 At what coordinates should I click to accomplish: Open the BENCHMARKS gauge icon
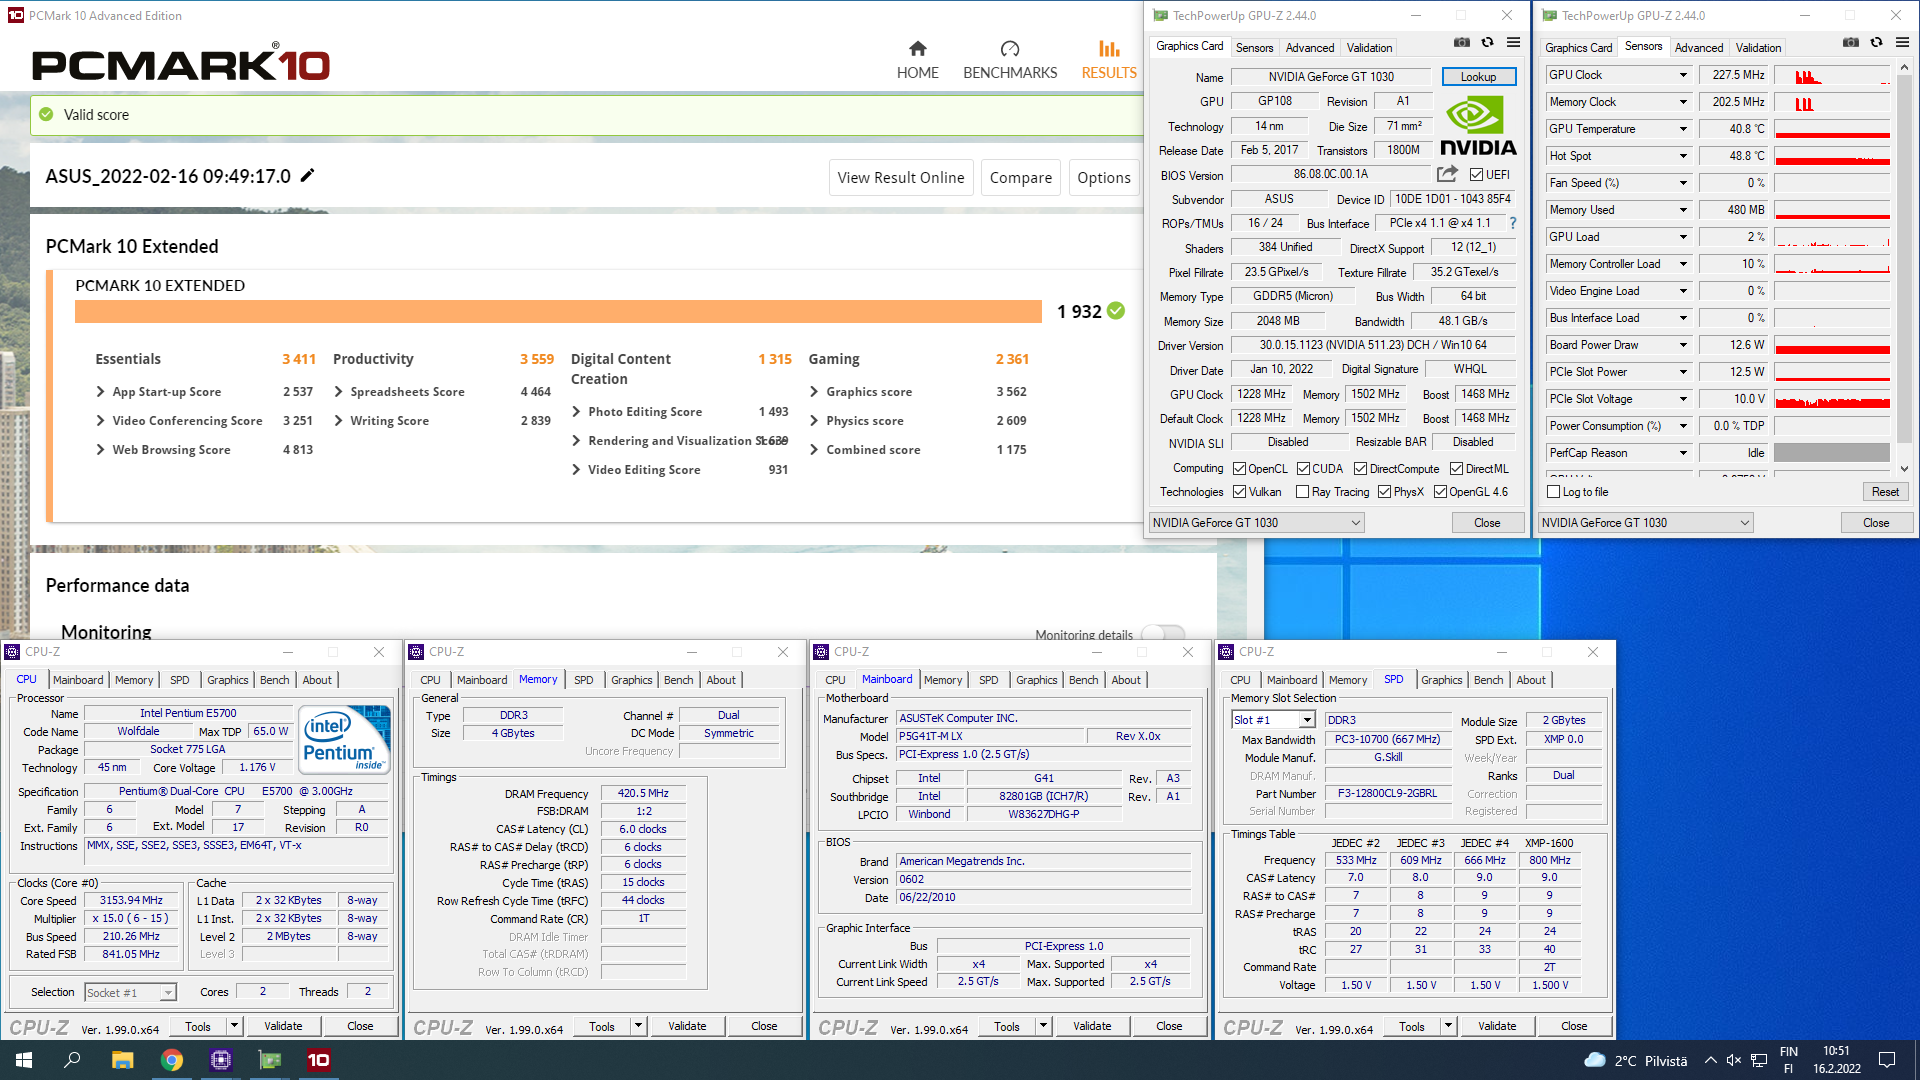point(1010,48)
